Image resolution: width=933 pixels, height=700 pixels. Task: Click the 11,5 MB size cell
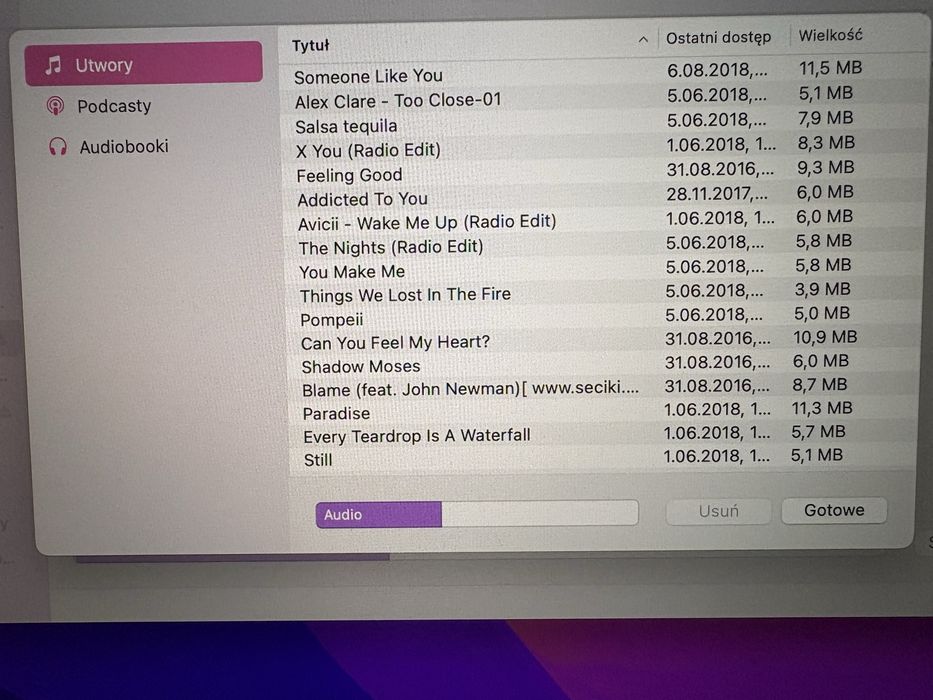point(830,68)
